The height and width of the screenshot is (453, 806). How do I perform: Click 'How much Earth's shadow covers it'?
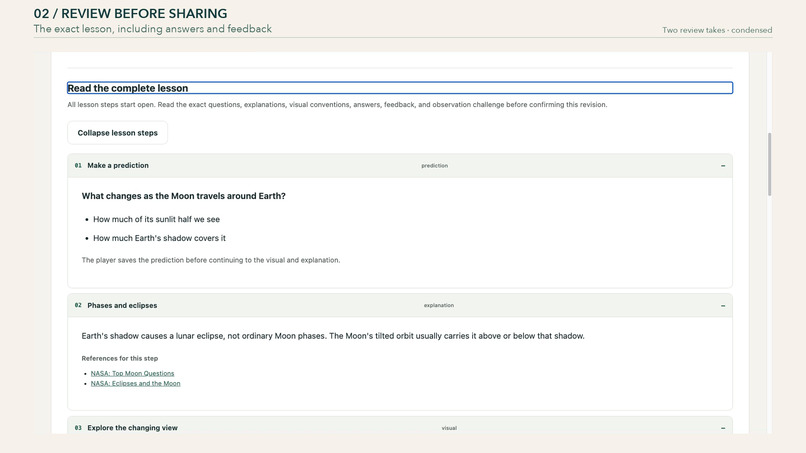[x=159, y=238]
